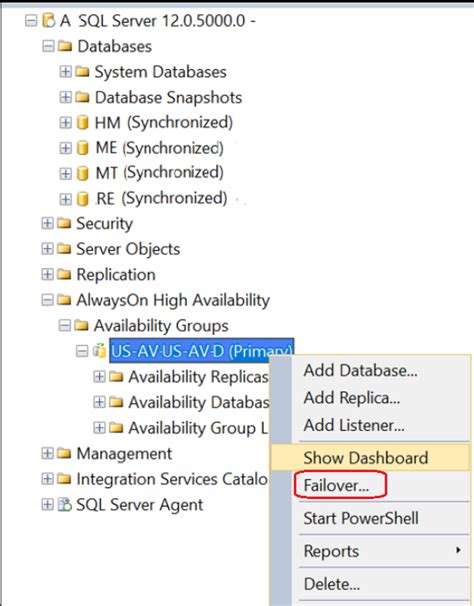Click the HM database cylinder icon
Image resolution: width=474 pixels, height=606 pixels.
[82, 123]
